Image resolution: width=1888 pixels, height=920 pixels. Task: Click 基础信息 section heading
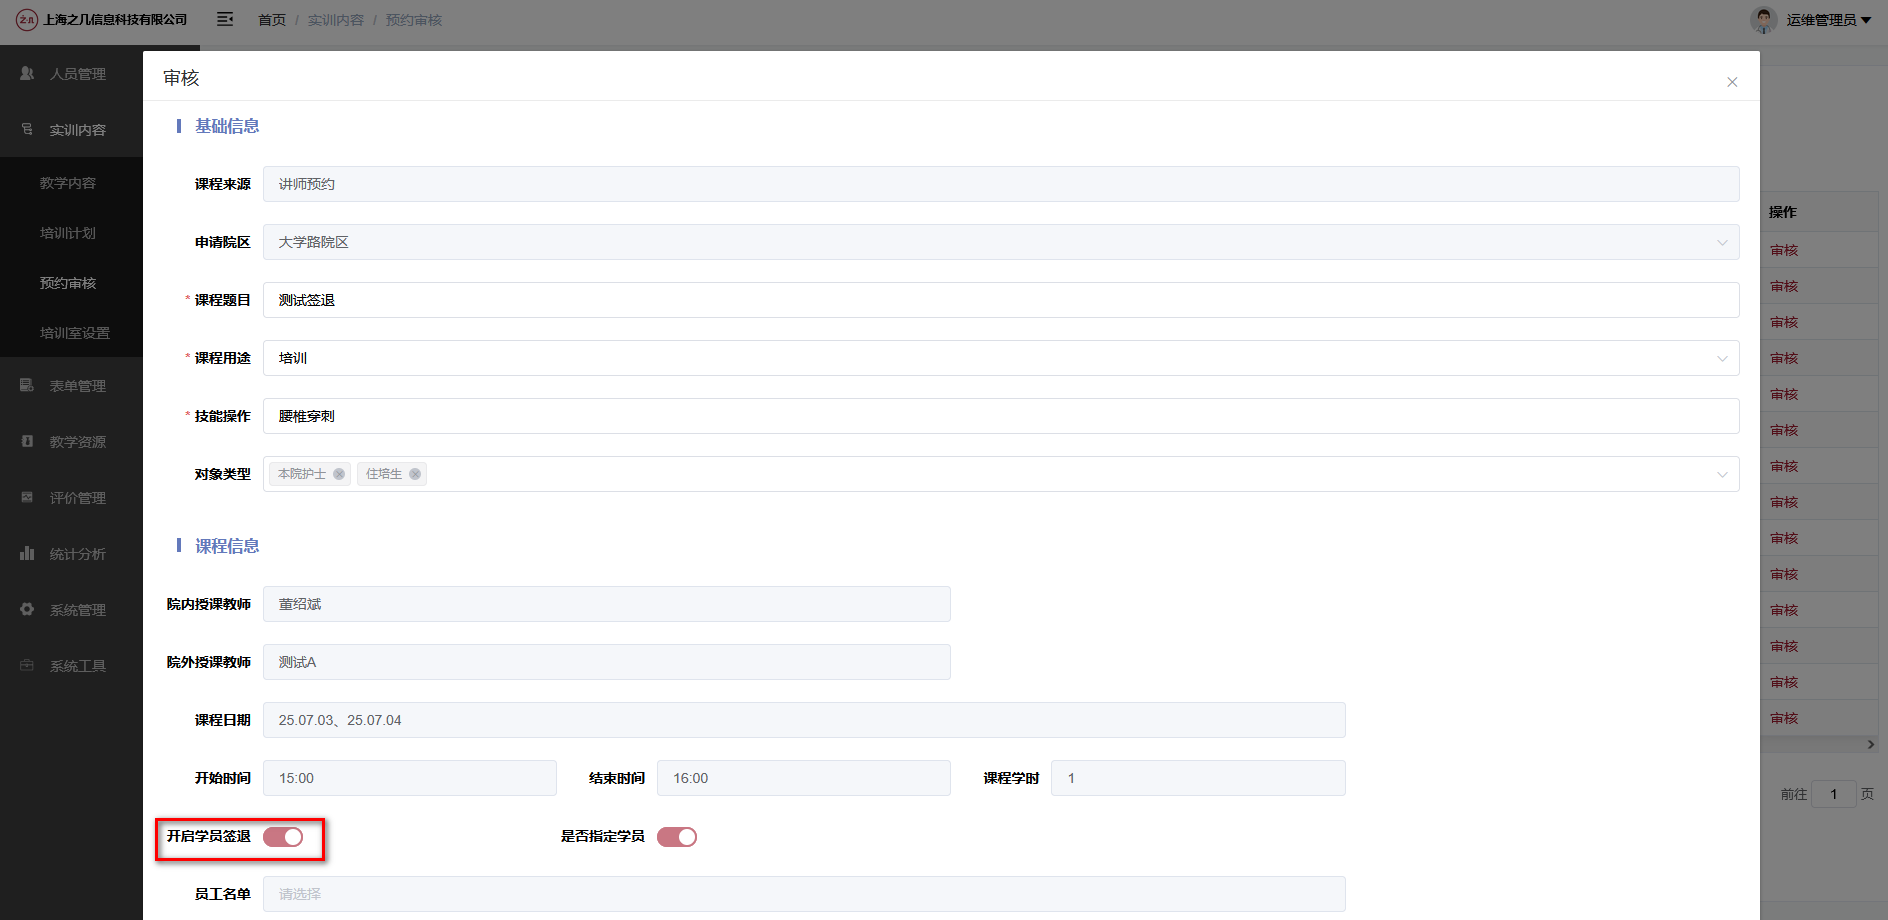pyautogui.click(x=227, y=126)
